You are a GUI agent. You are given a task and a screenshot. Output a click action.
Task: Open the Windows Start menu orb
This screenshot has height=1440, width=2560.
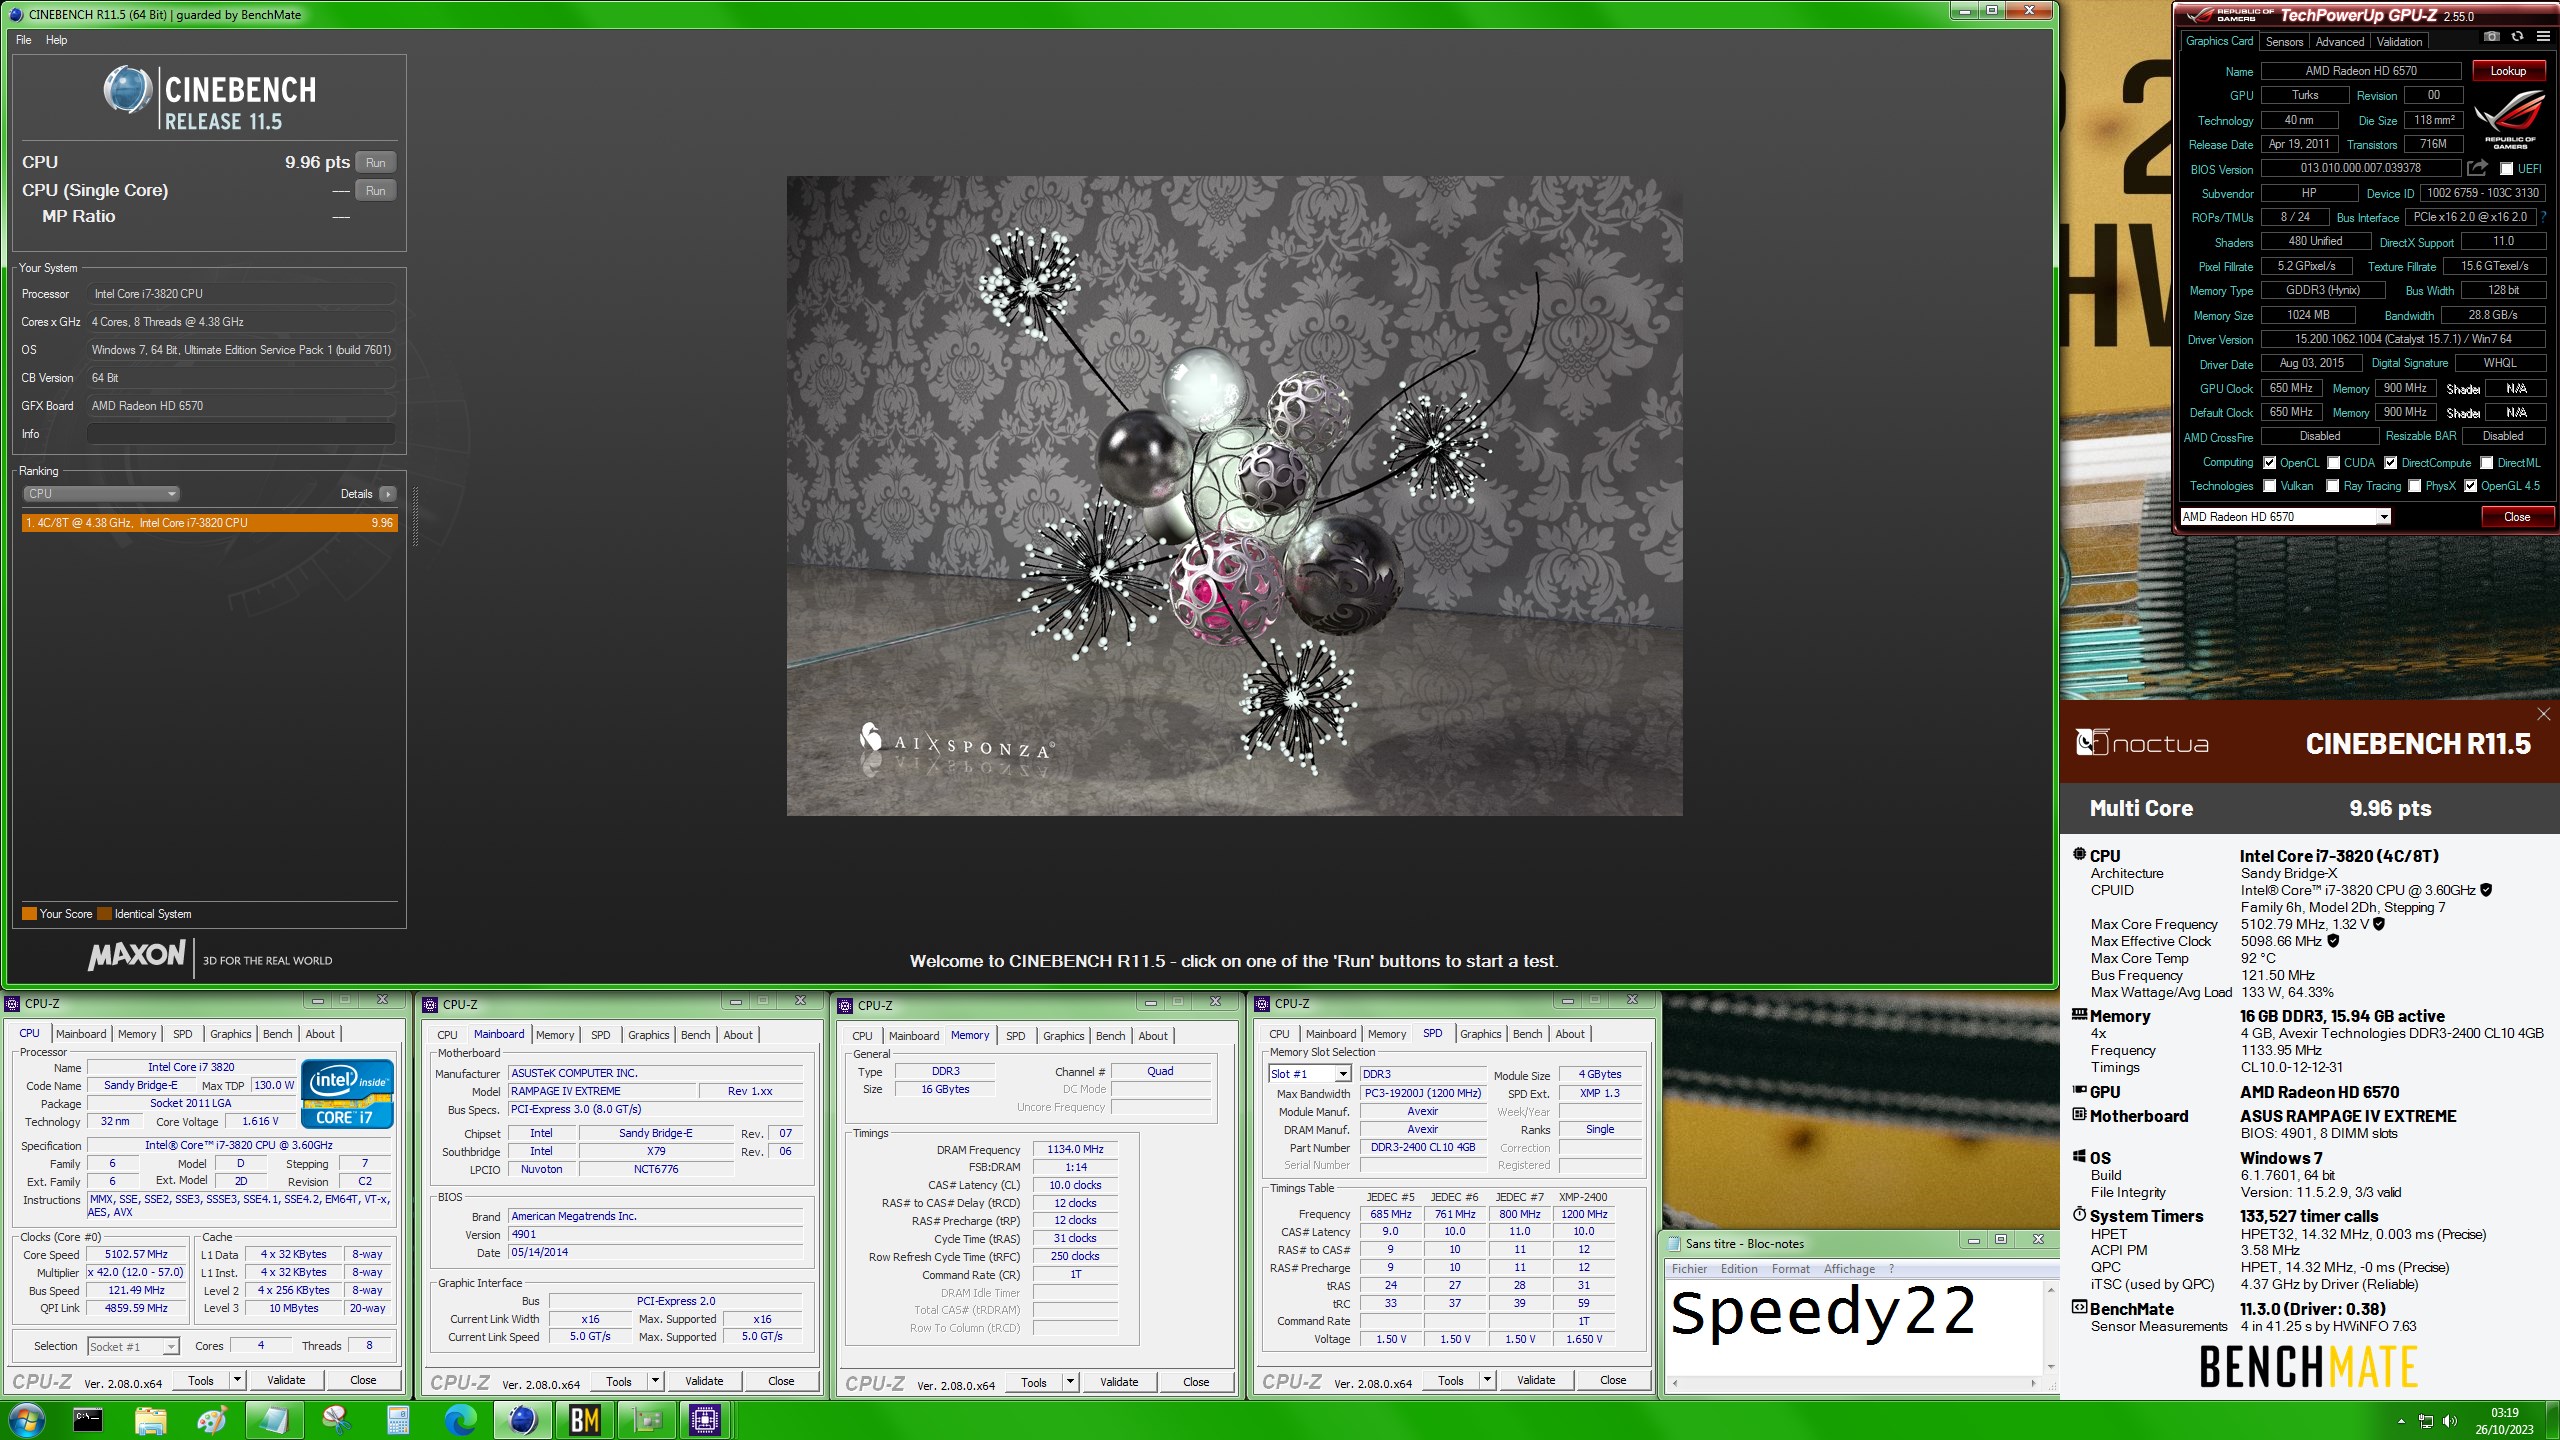tap(26, 1420)
